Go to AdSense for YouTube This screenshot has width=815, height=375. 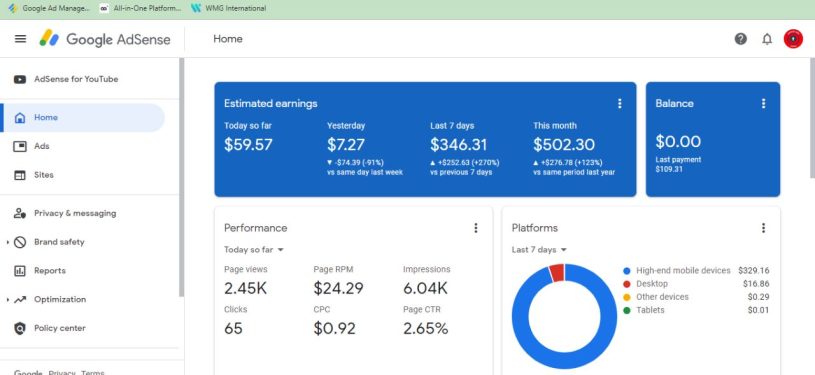click(76, 79)
